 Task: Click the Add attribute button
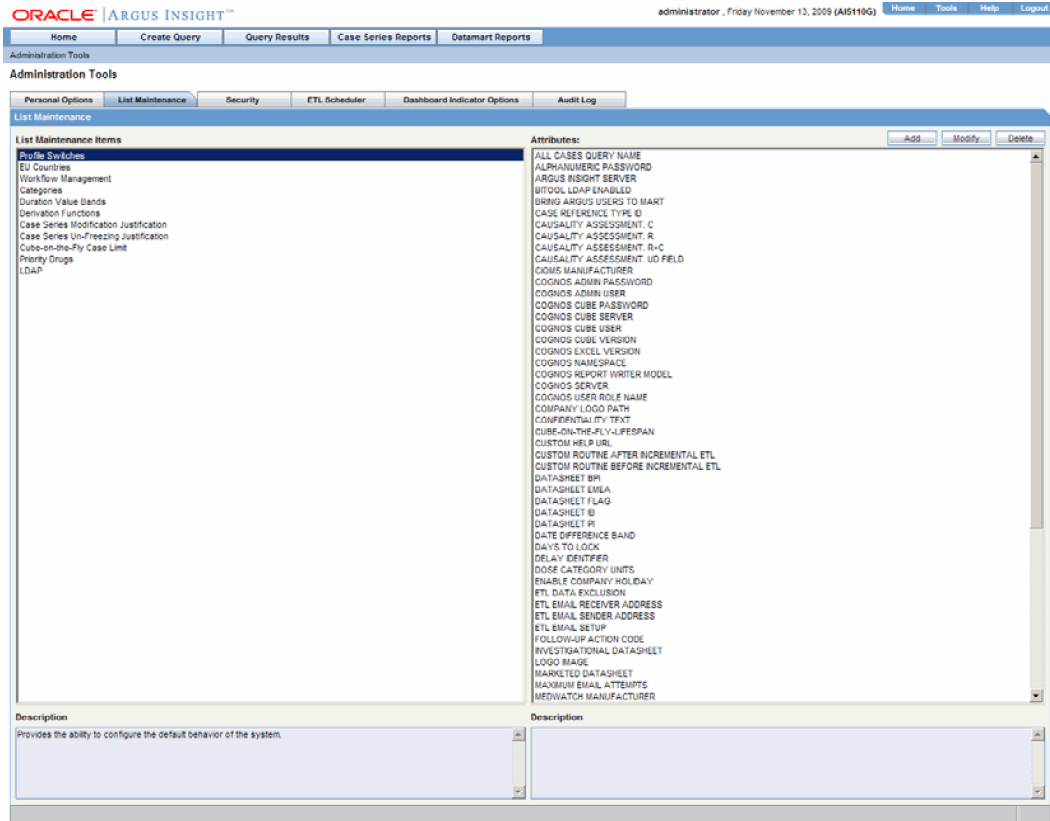(912, 138)
